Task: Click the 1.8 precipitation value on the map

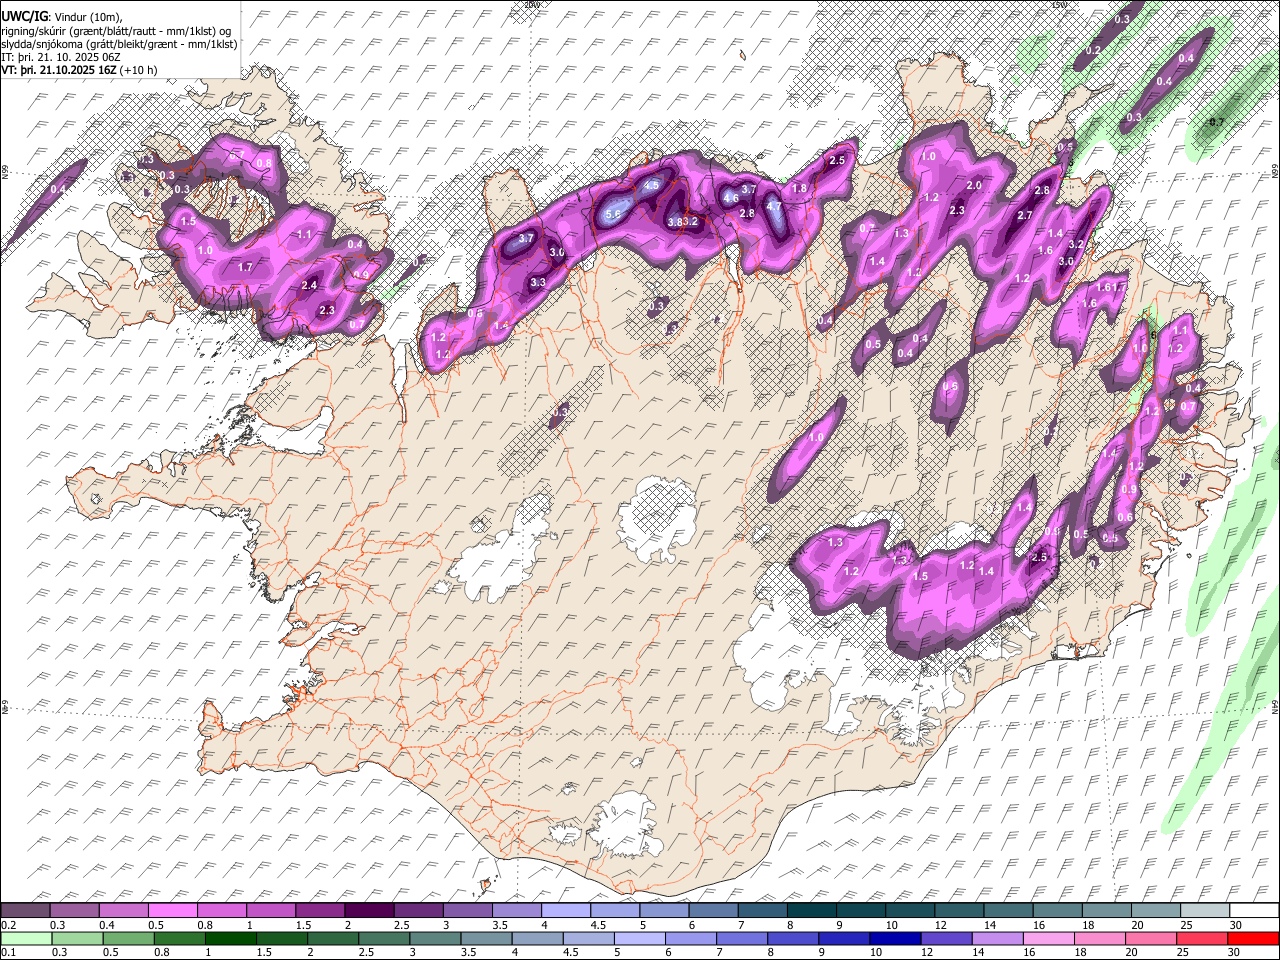Action: tap(799, 188)
